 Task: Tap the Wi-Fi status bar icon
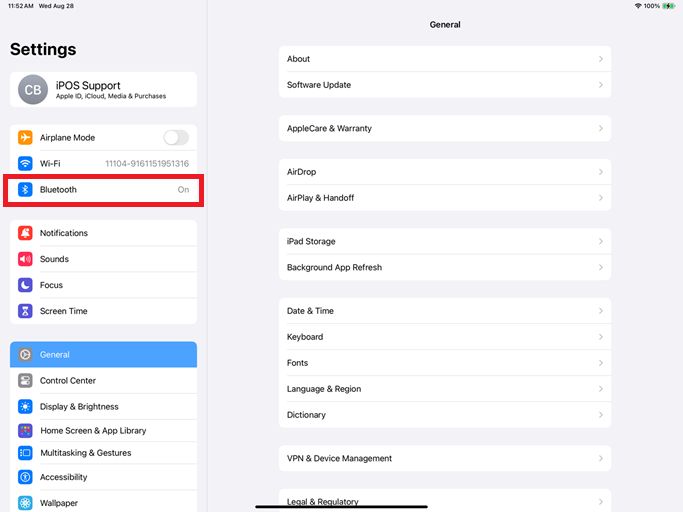click(638, 6)
